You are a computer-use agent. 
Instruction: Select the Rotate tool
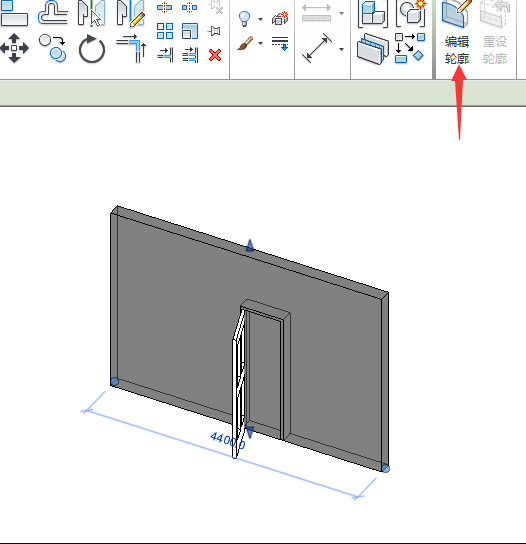point(92,49)
